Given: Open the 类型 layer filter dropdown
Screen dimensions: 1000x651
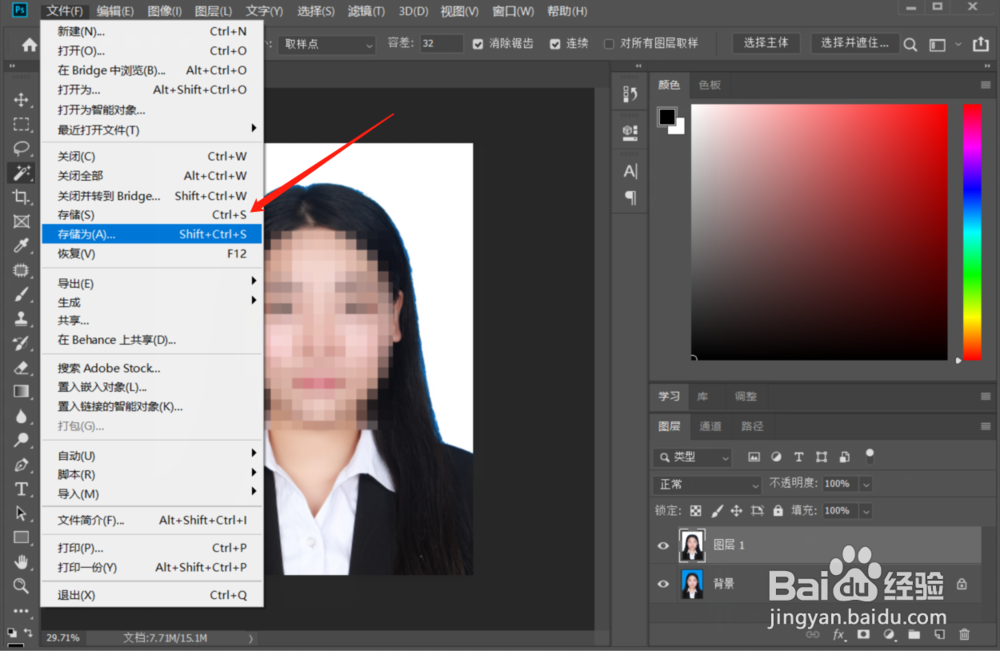Looking at the screenshot, I should [693, 457].
